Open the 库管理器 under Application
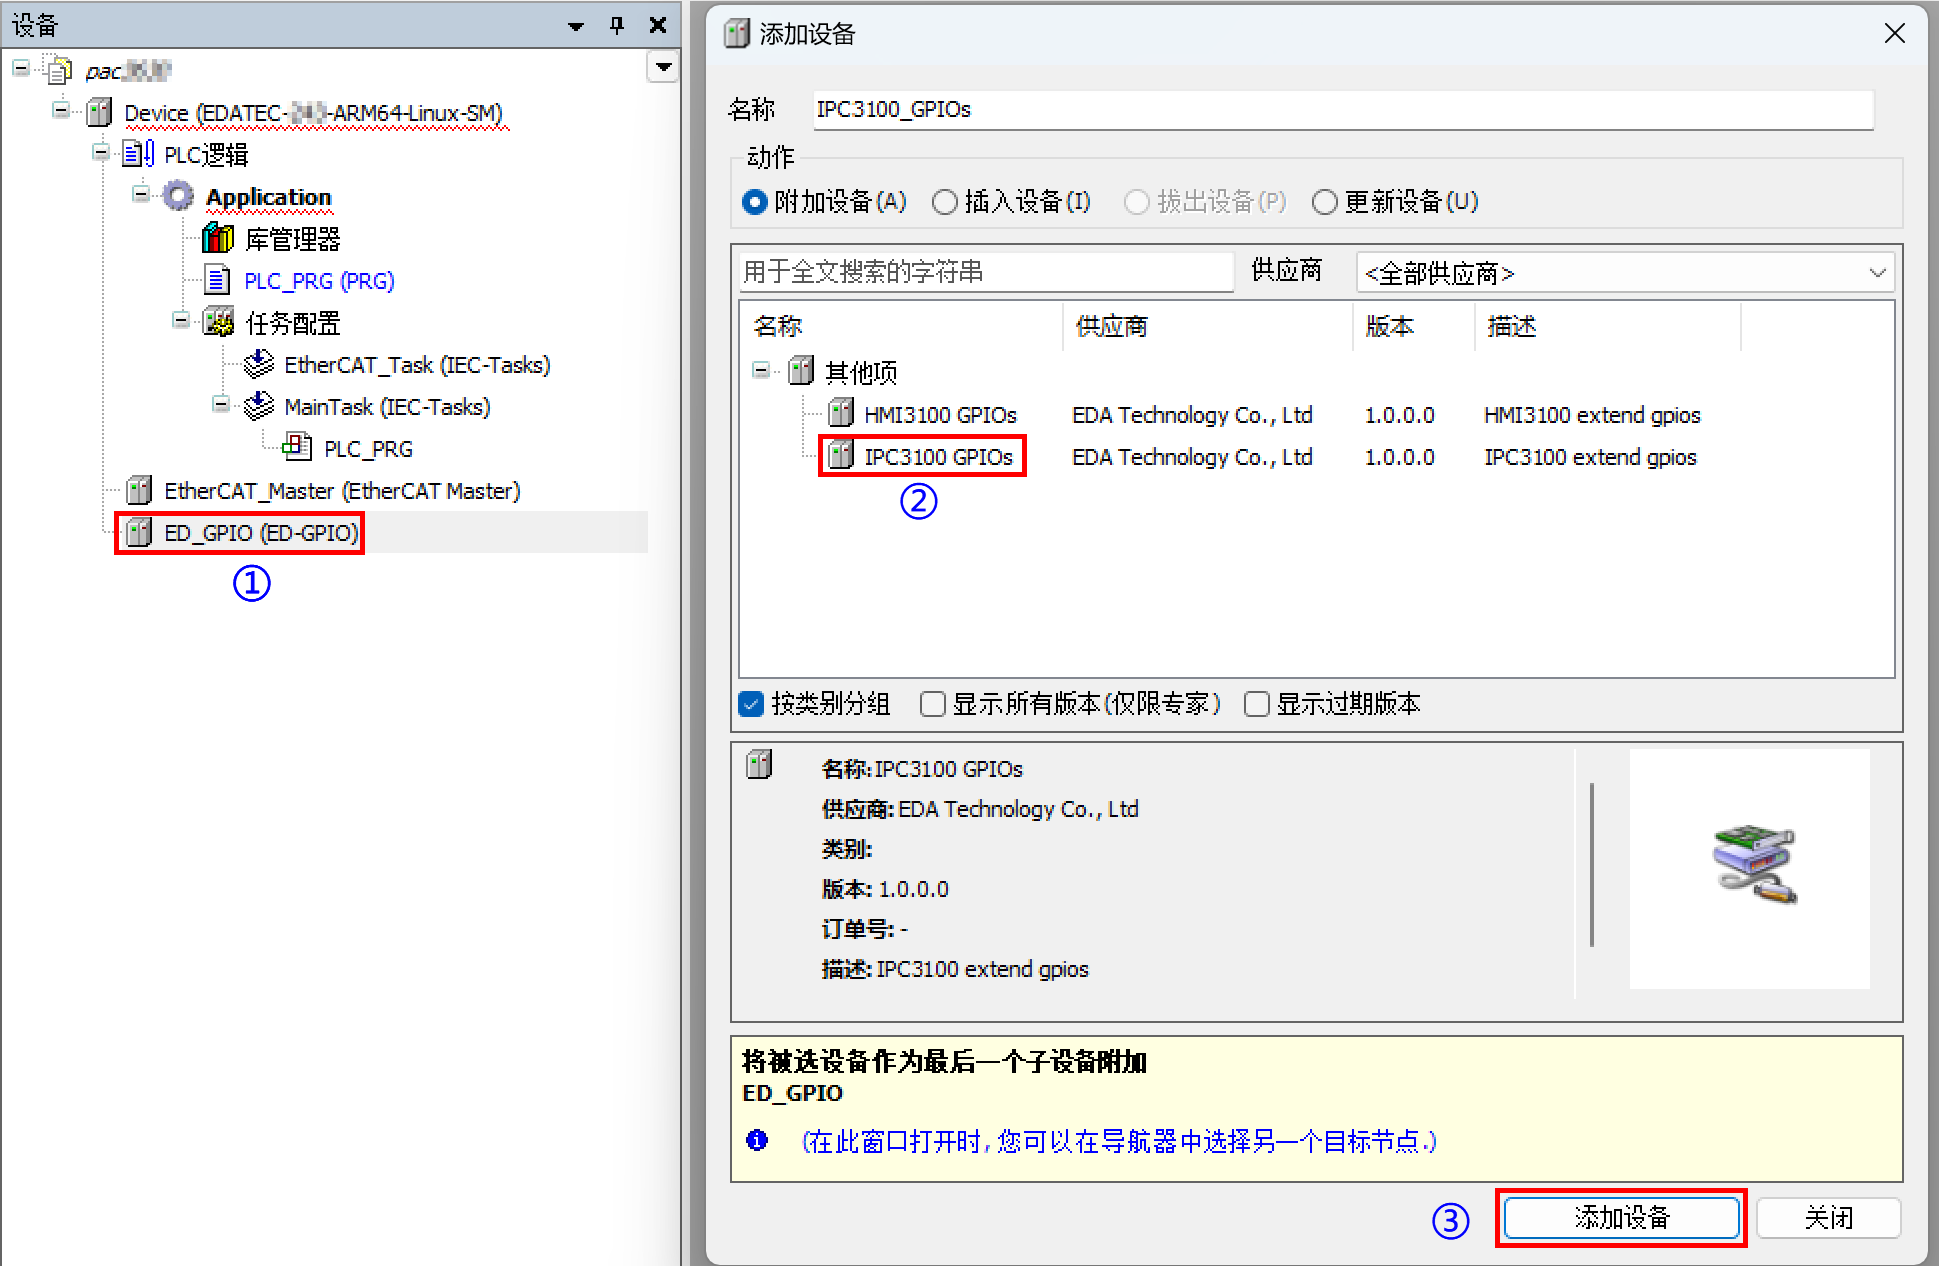The image size is (1939, 1266). (293, 238)
